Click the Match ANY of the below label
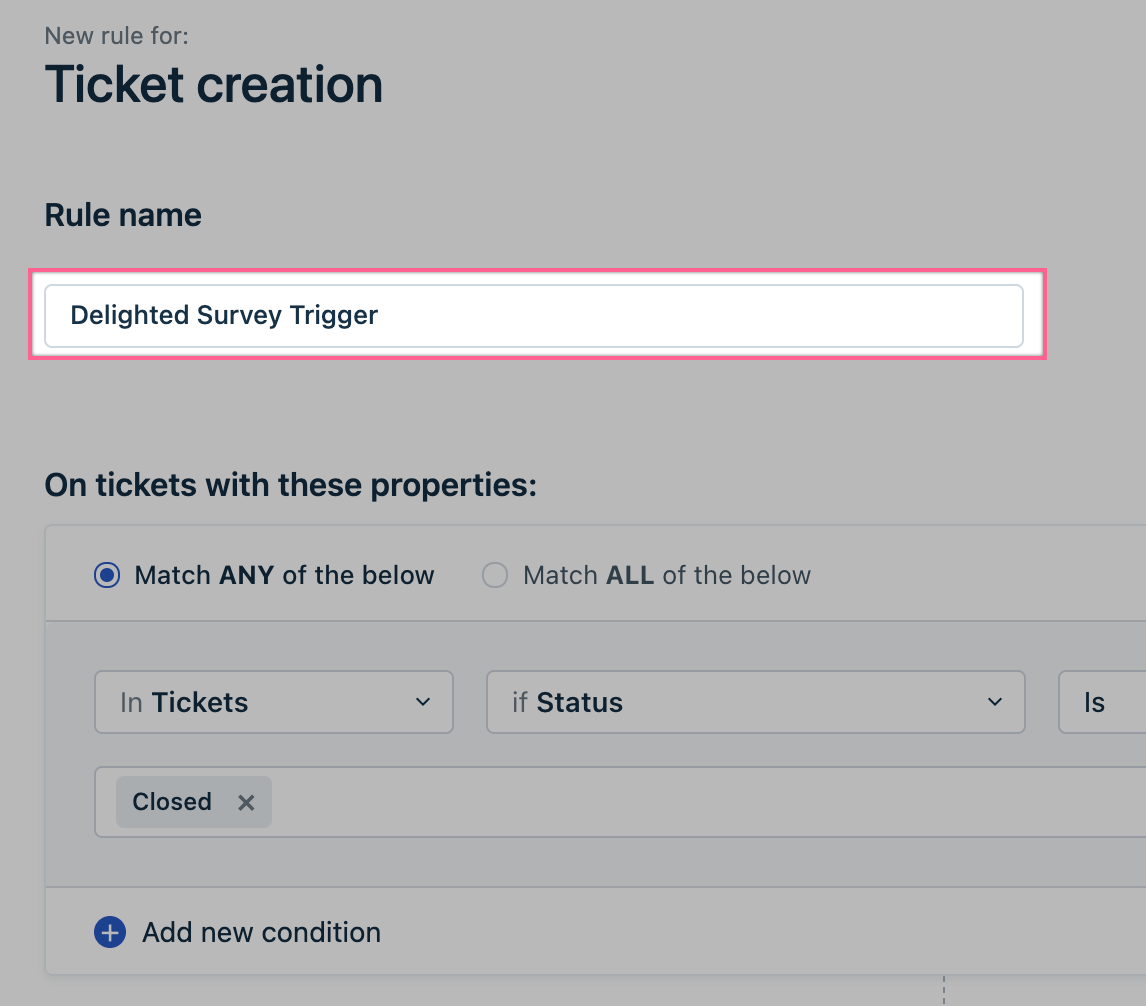This screenshot has height=1006, width=1146. [284, 576]
